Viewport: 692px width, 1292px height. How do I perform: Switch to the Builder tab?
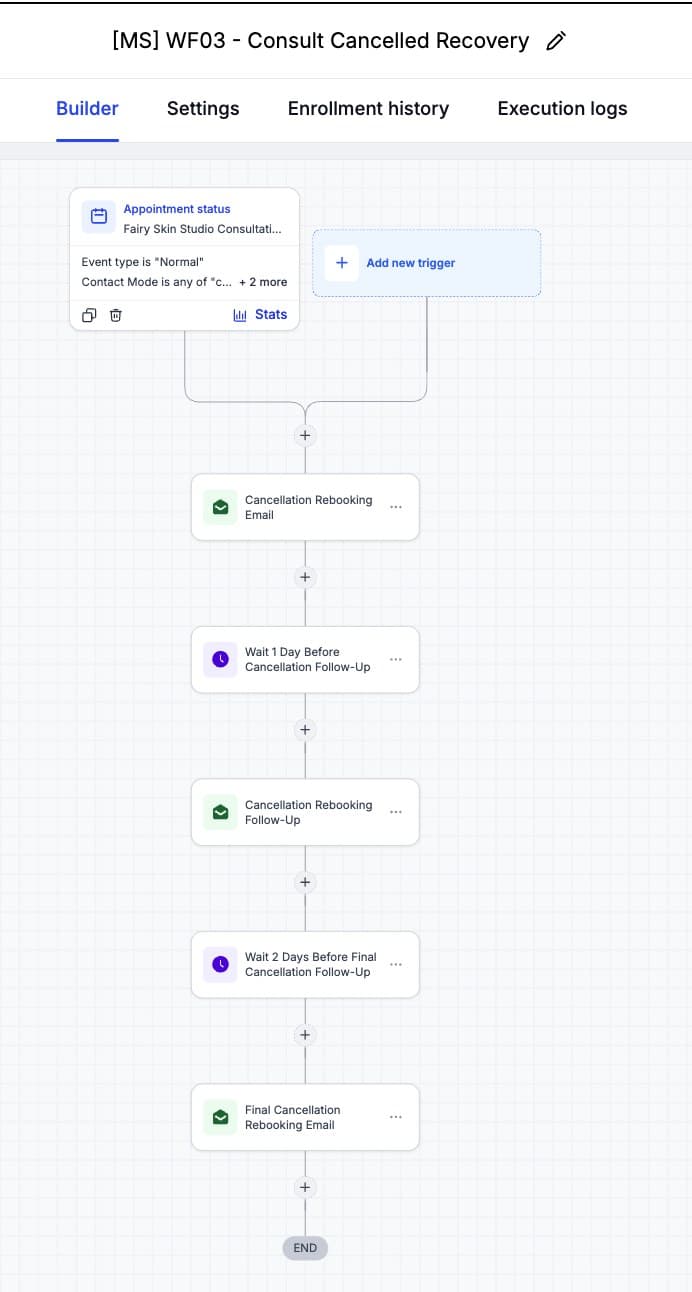[87, 109]
